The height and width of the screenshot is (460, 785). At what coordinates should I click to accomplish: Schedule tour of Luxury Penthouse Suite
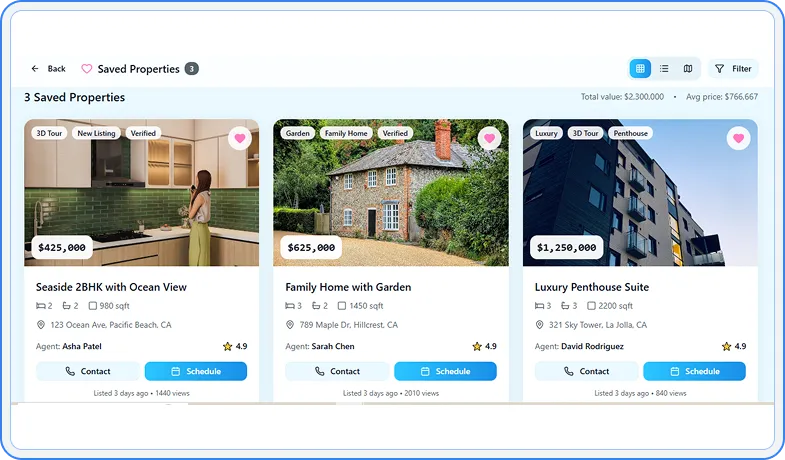tap(694, 371)
